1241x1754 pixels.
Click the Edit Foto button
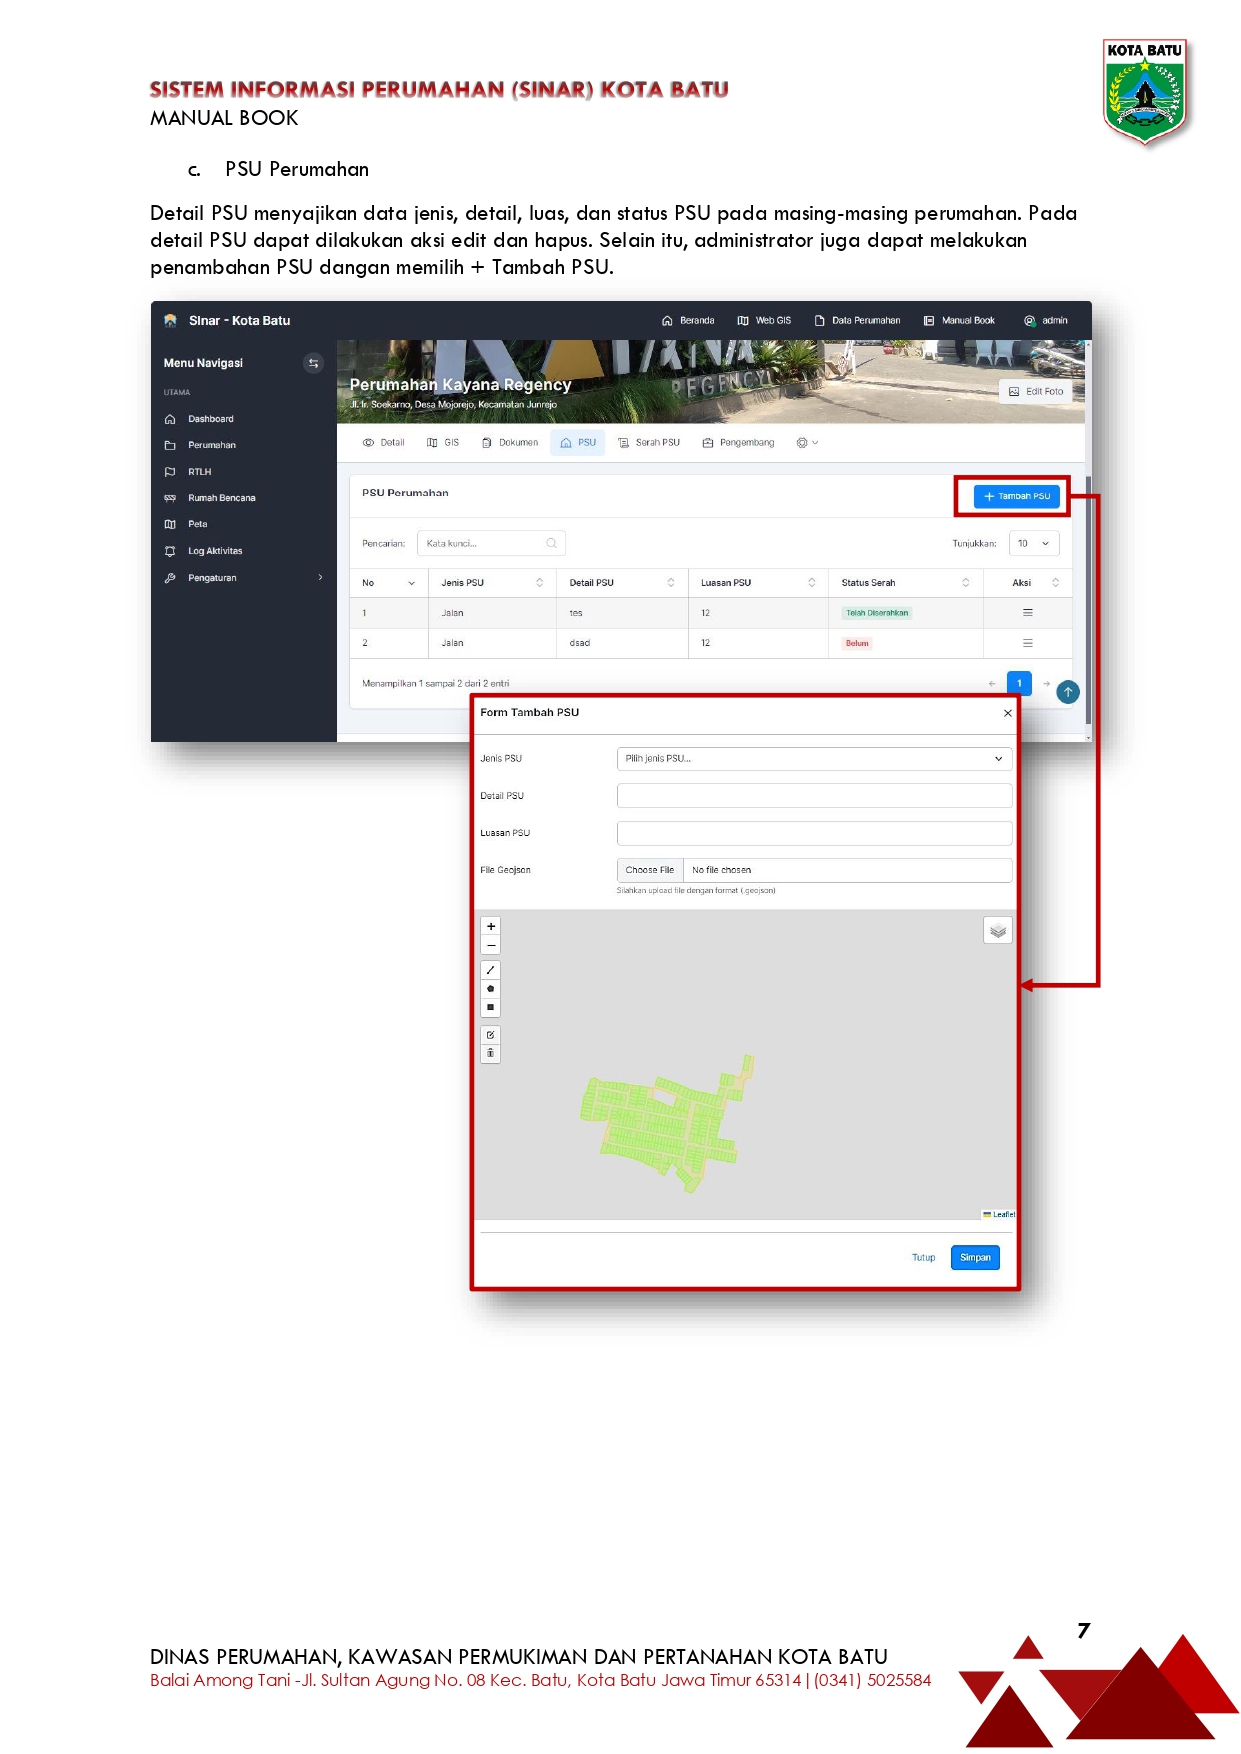1036,391
